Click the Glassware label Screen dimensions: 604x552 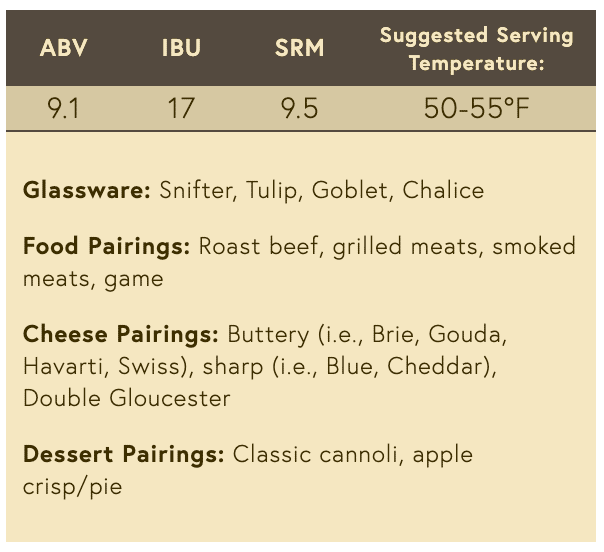87,190
